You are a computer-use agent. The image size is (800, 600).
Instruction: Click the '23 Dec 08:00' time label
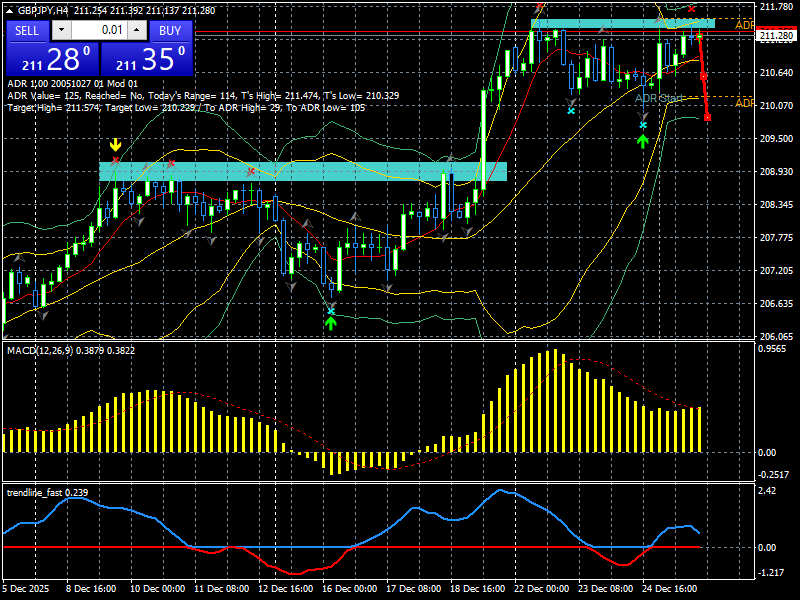[606, 588]
